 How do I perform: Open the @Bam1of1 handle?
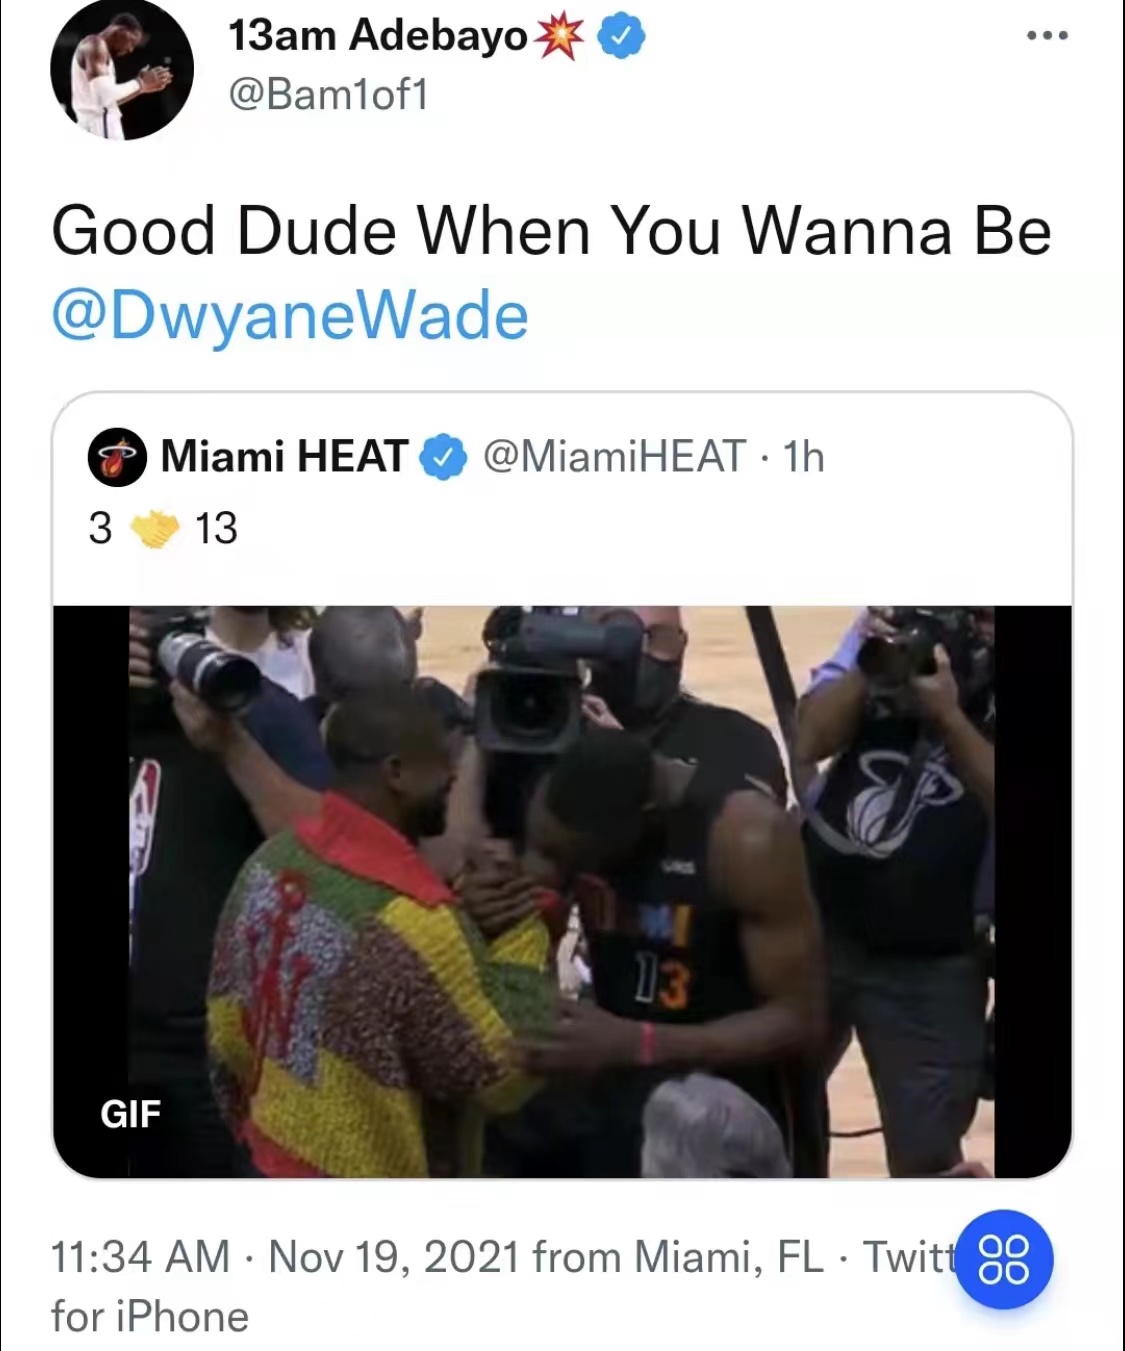tap(328, 95)
